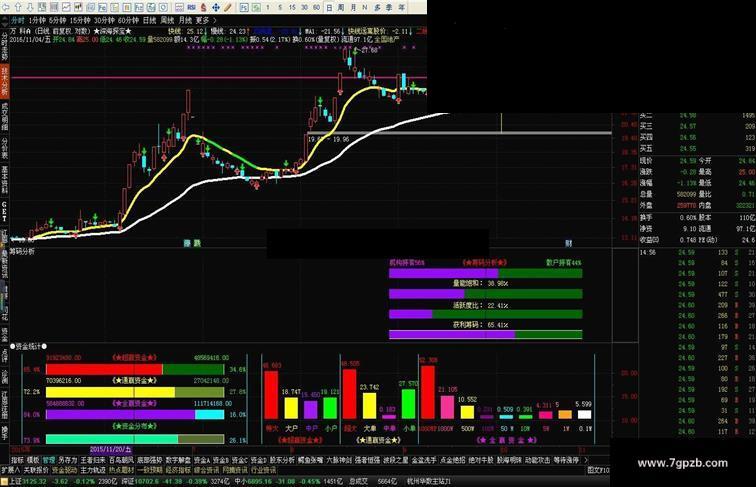Select quarterly period '季' in toolbar
Image resolution: width=756 pixels, height=487 pixels.
tap(389, 8)
